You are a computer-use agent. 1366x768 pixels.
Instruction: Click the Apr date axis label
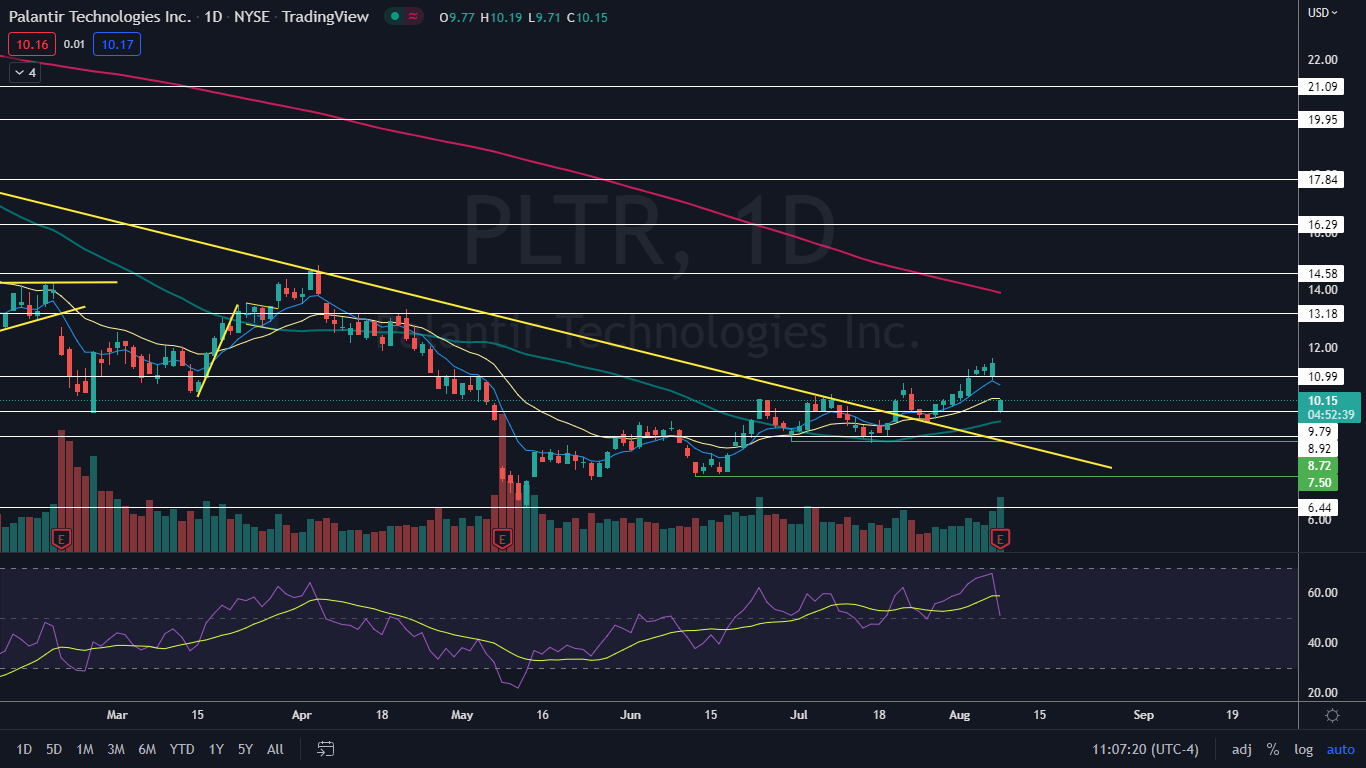[x=302, y=715]
